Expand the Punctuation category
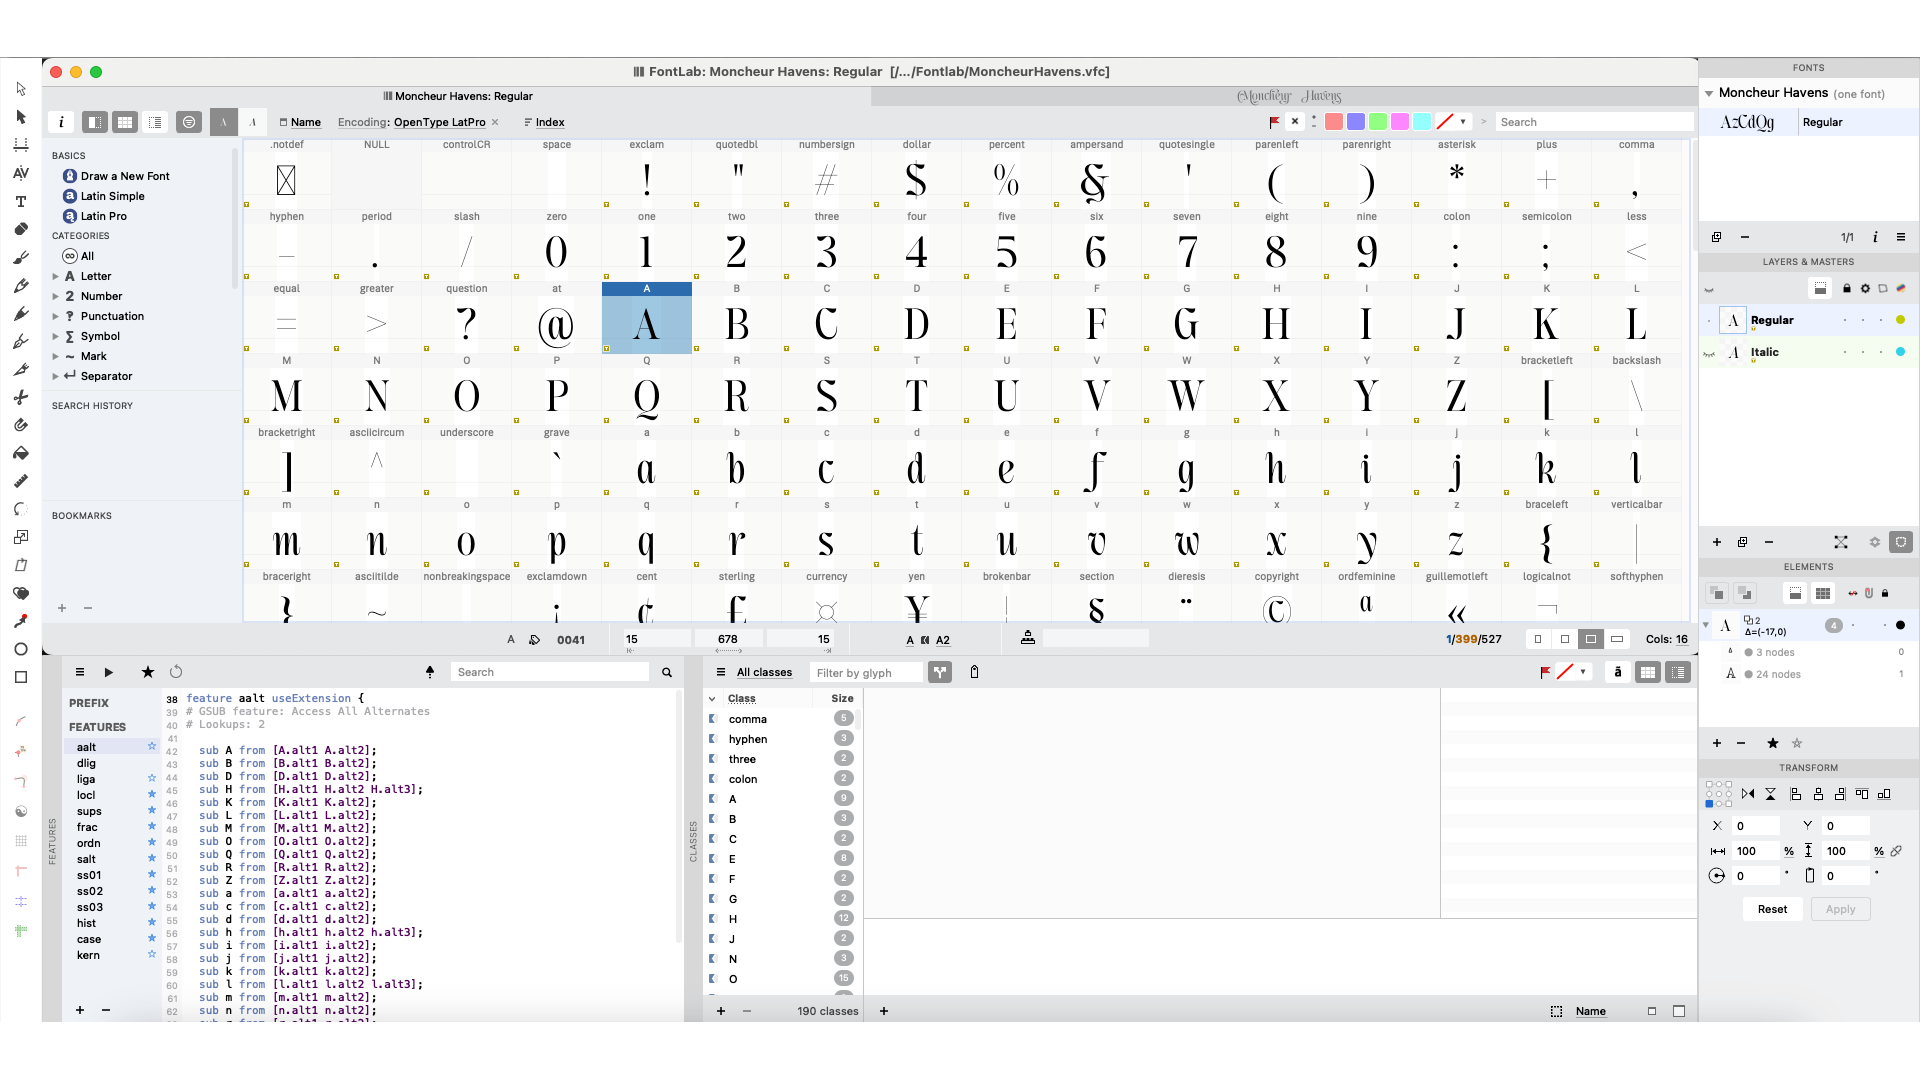Image resolution: width=1920 pixels, height=1080 pixels. click(x=56, y=316)
